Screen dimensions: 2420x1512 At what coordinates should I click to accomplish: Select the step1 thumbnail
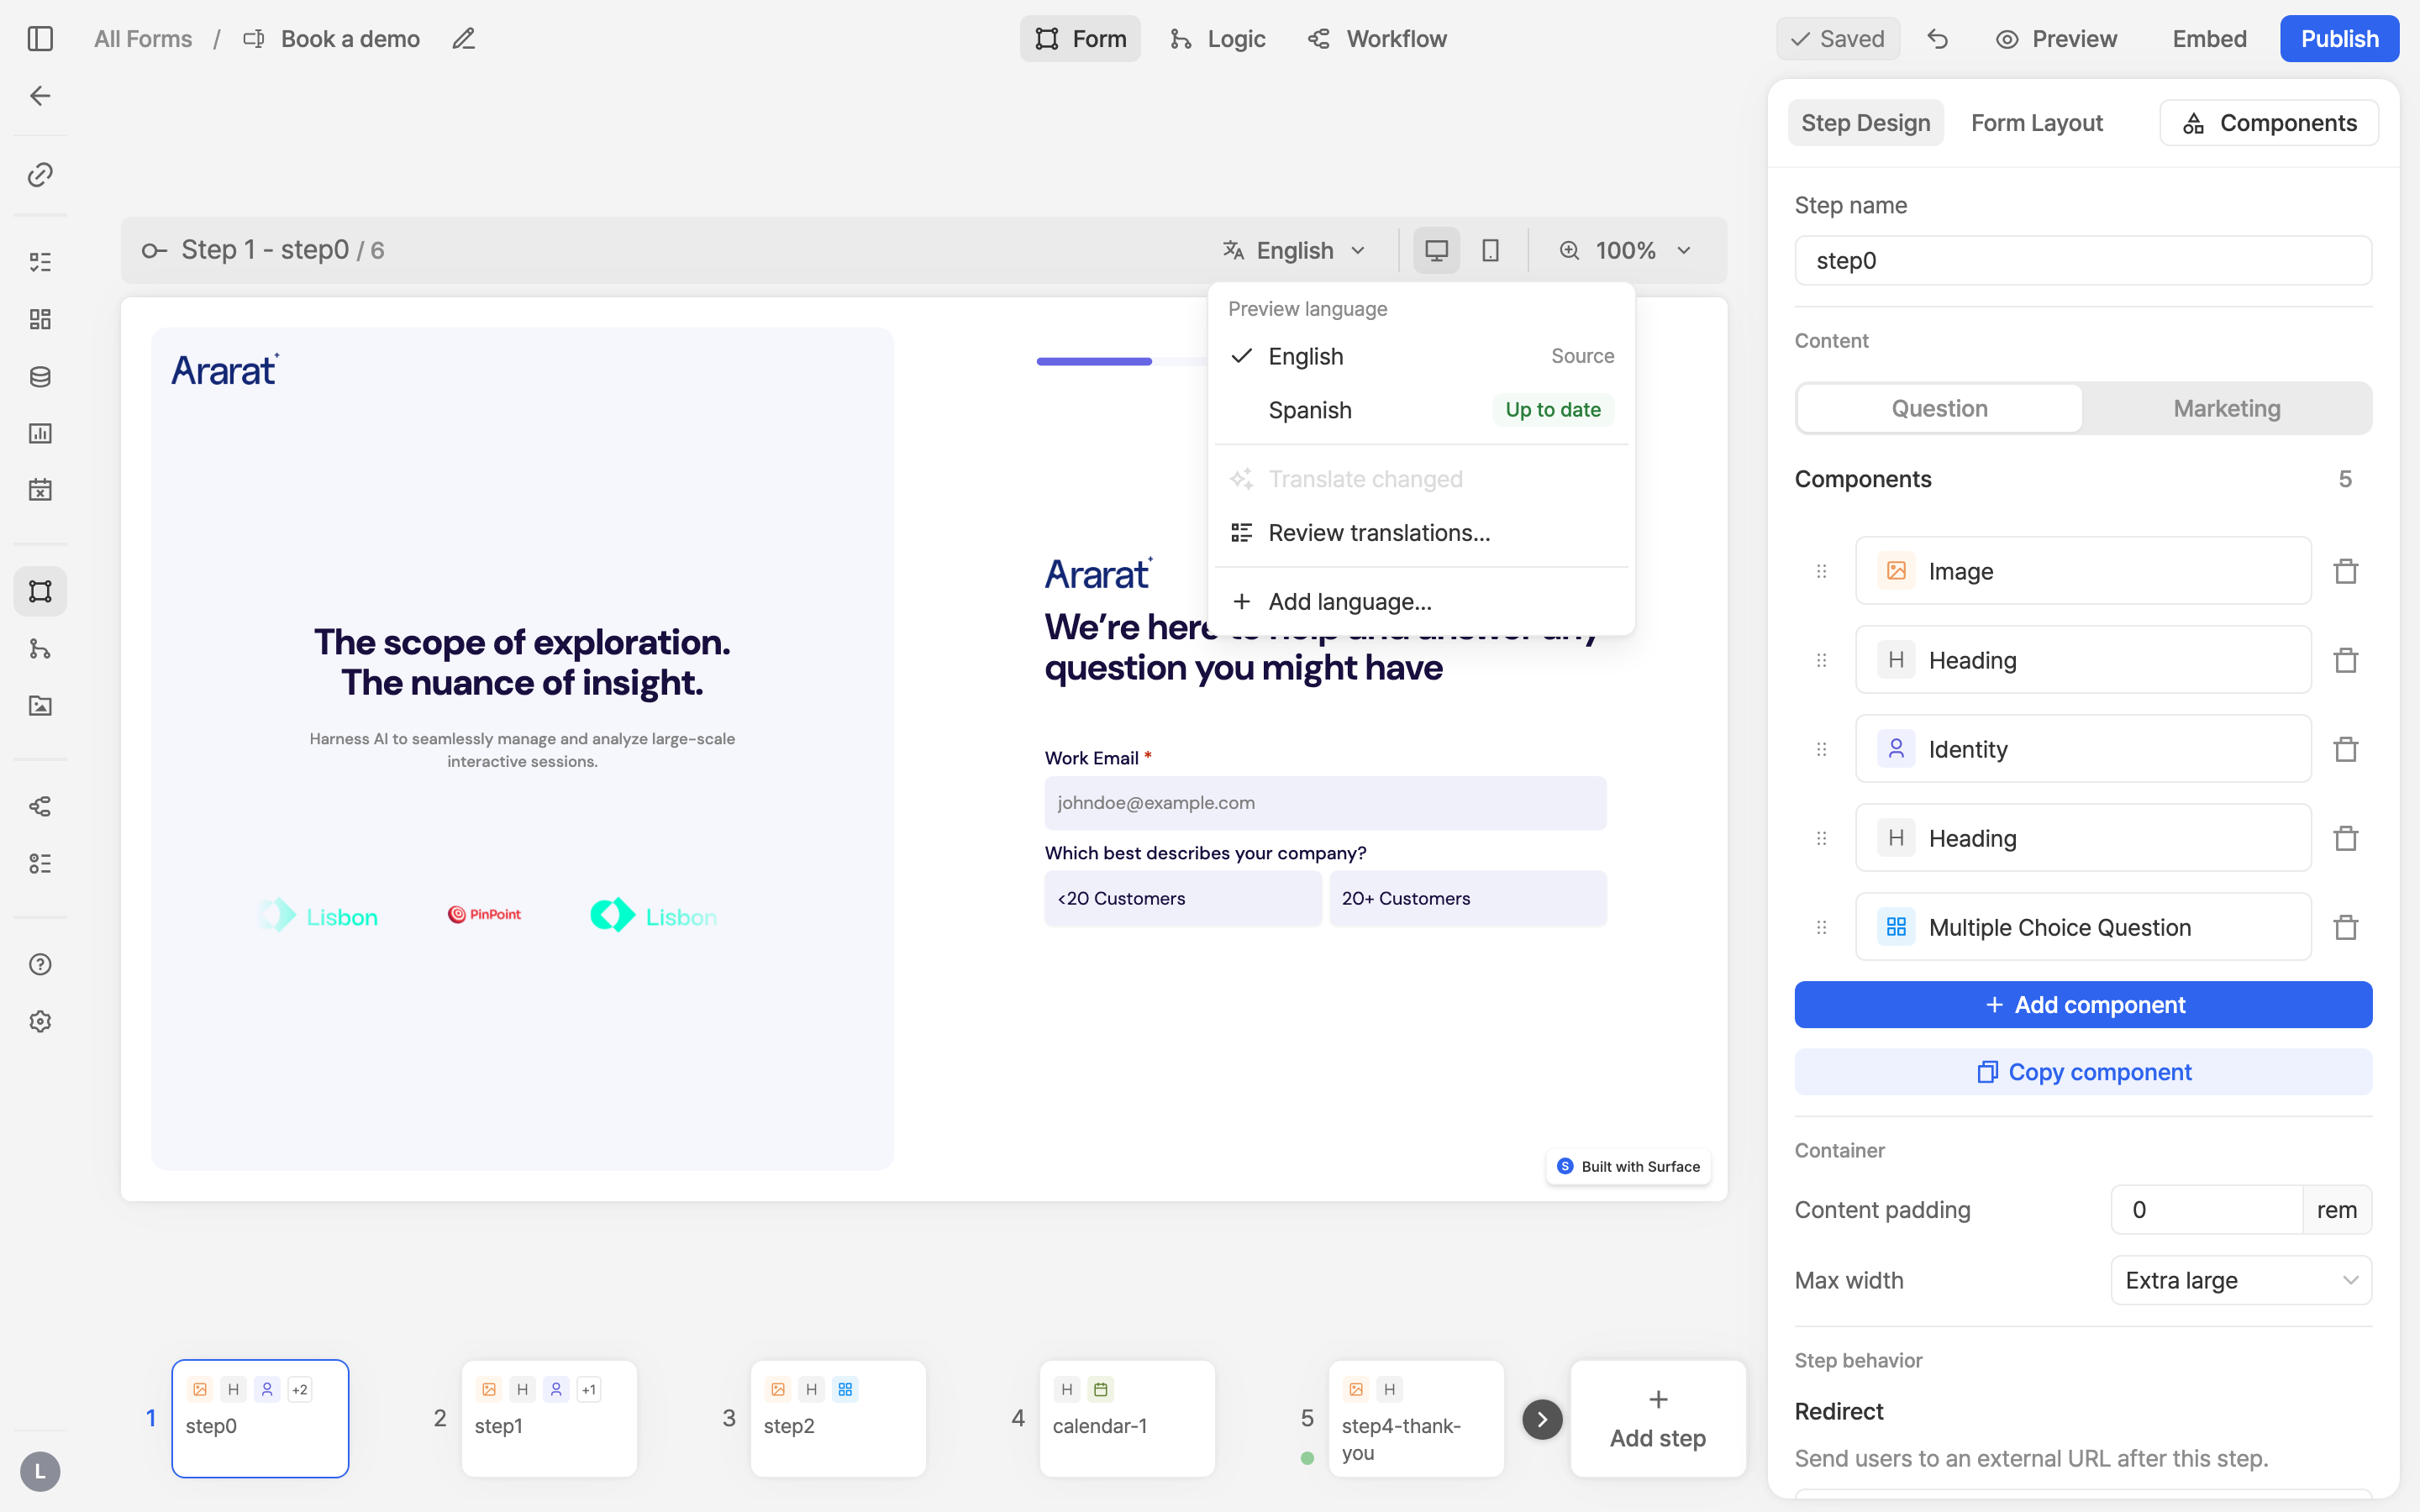tap(549, 1419)
